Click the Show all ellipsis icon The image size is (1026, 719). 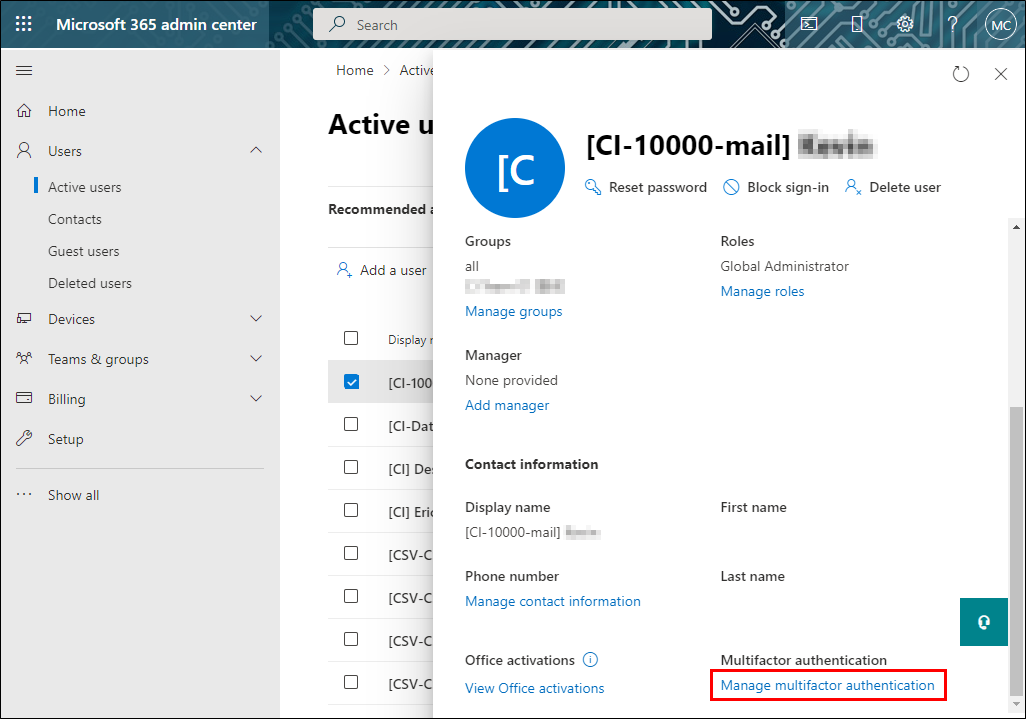click(24, 495)
